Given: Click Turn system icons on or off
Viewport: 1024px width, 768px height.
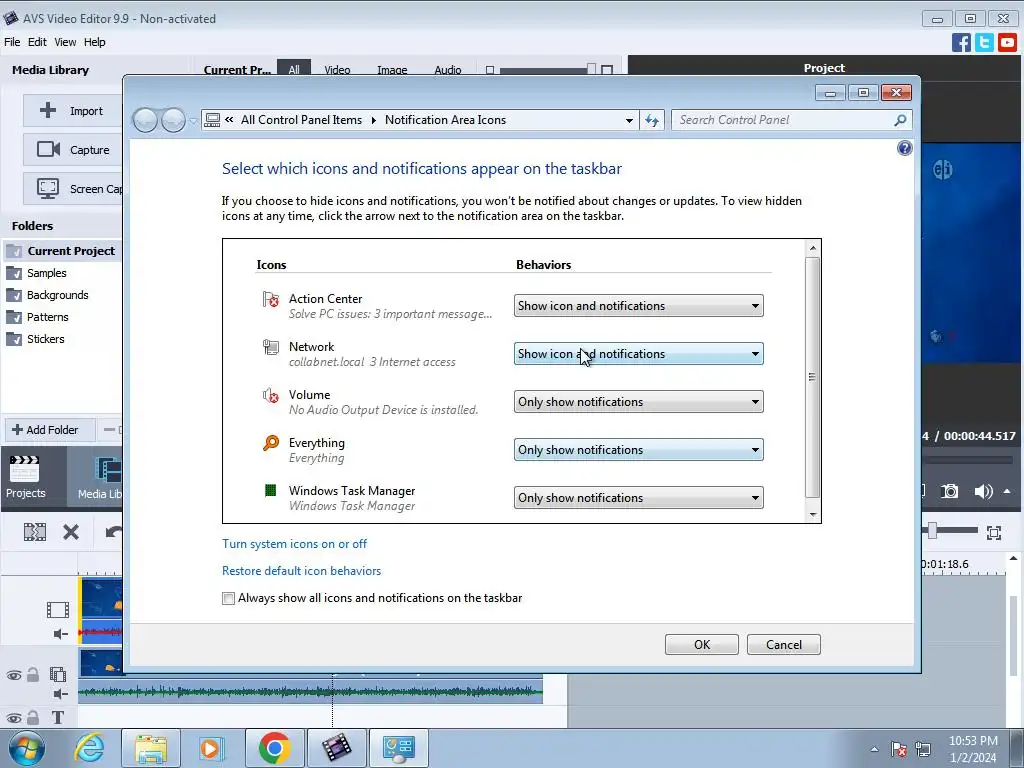Looking at the screenshot, I should pos(295,543).
